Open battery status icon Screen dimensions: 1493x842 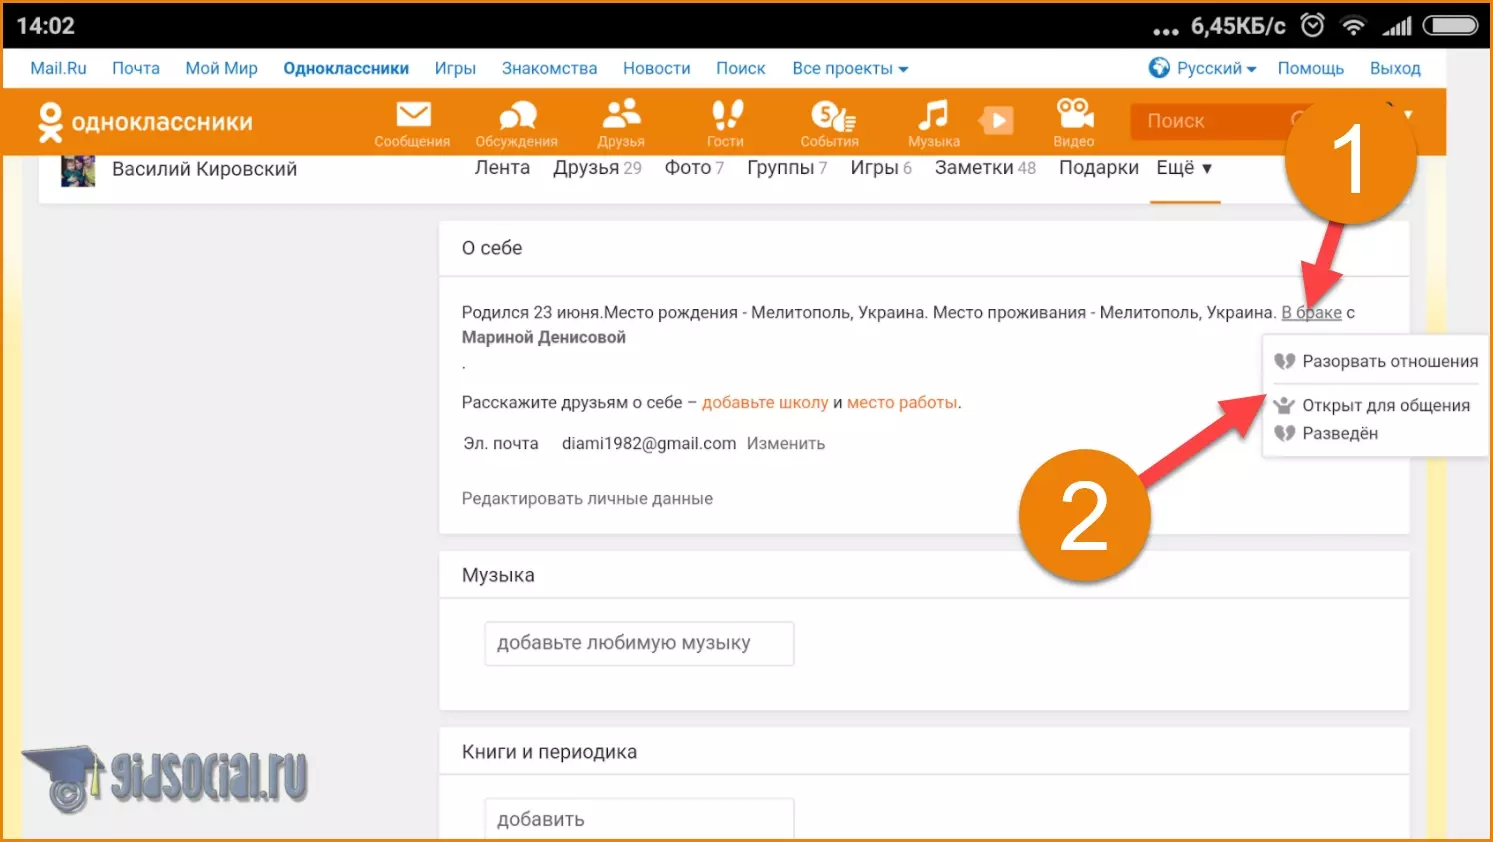click(x=1450, y=25)
